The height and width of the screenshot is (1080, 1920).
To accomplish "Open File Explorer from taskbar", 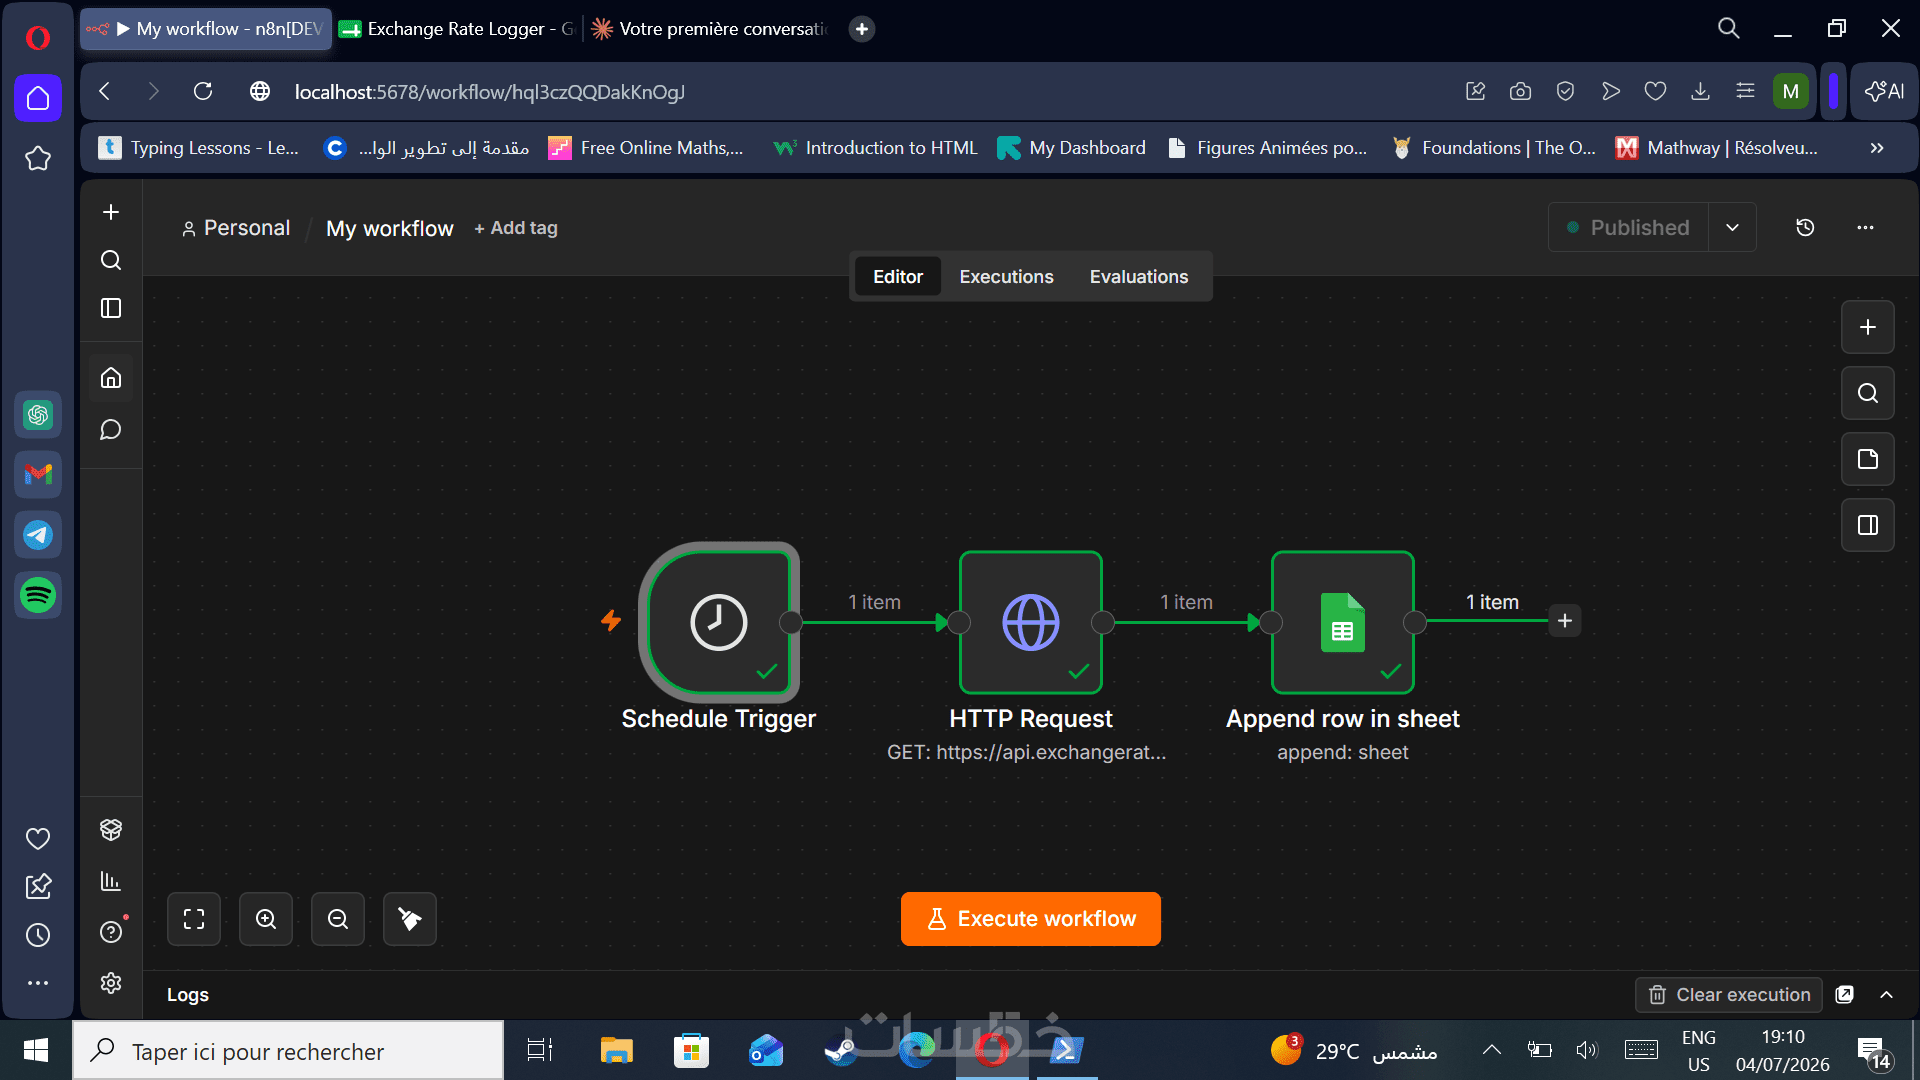I will (x=617, y=1050).
